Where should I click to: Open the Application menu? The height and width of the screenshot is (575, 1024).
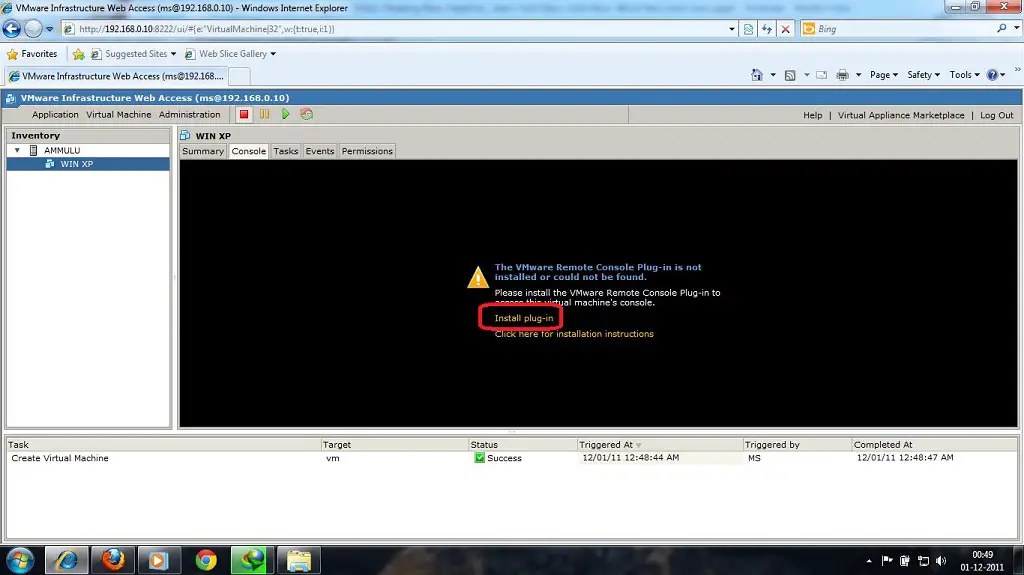55,114
